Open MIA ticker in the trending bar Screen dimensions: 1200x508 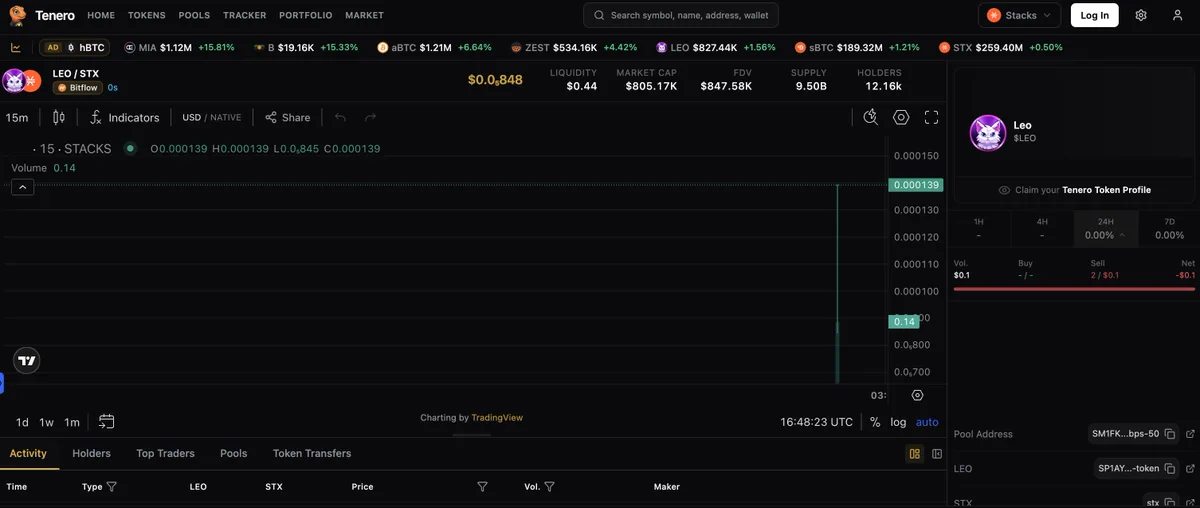pyautogui.click(x=179, y=47)
